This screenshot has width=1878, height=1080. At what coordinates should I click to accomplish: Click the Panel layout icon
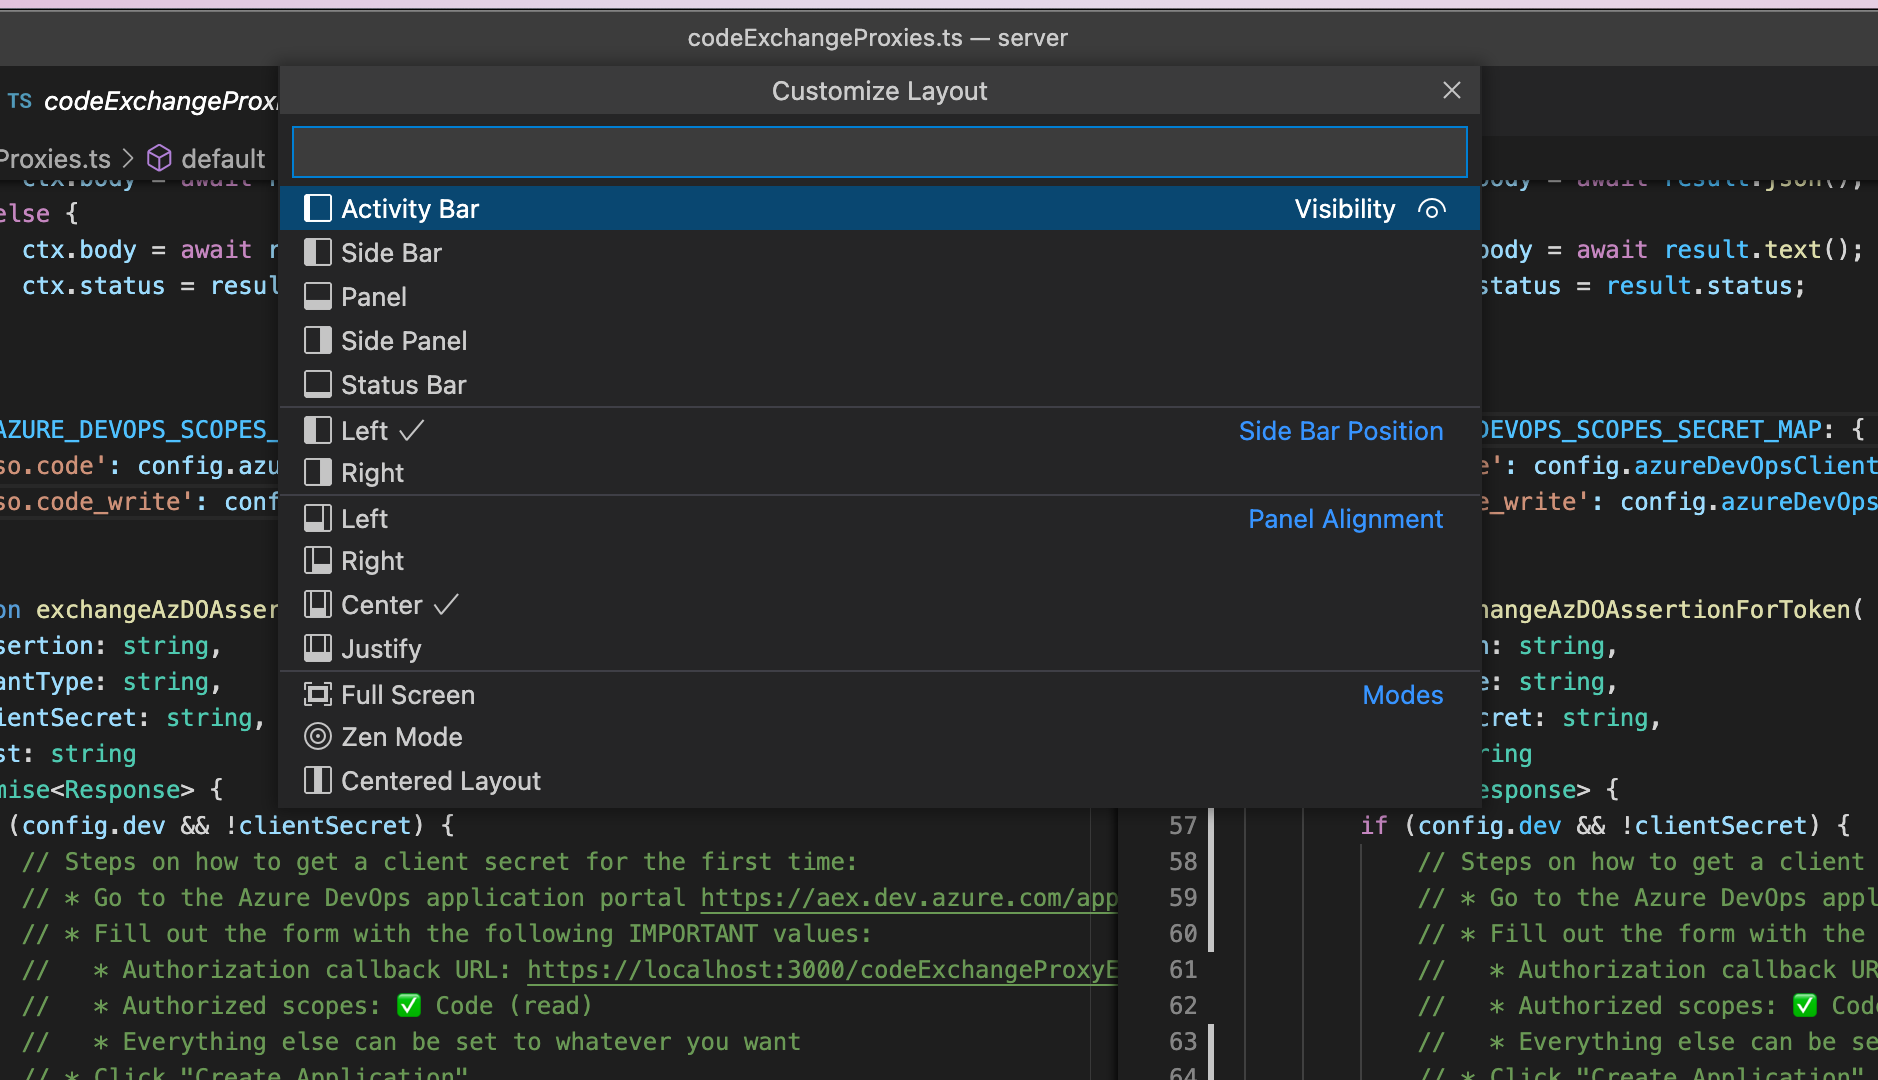pos(318,296)
